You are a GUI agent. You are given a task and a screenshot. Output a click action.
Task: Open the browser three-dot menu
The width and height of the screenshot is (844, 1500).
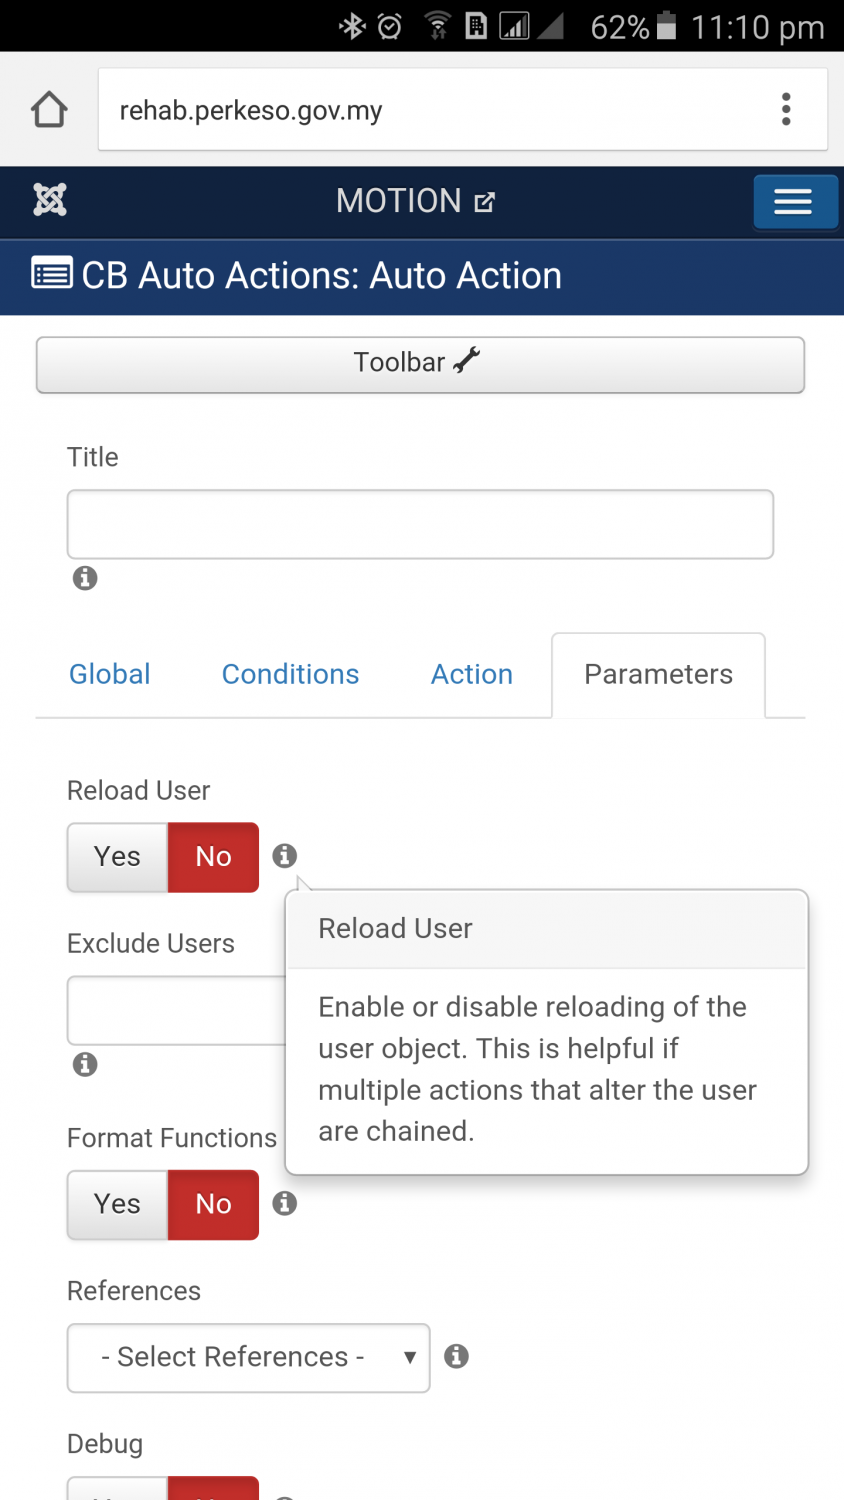786,109
